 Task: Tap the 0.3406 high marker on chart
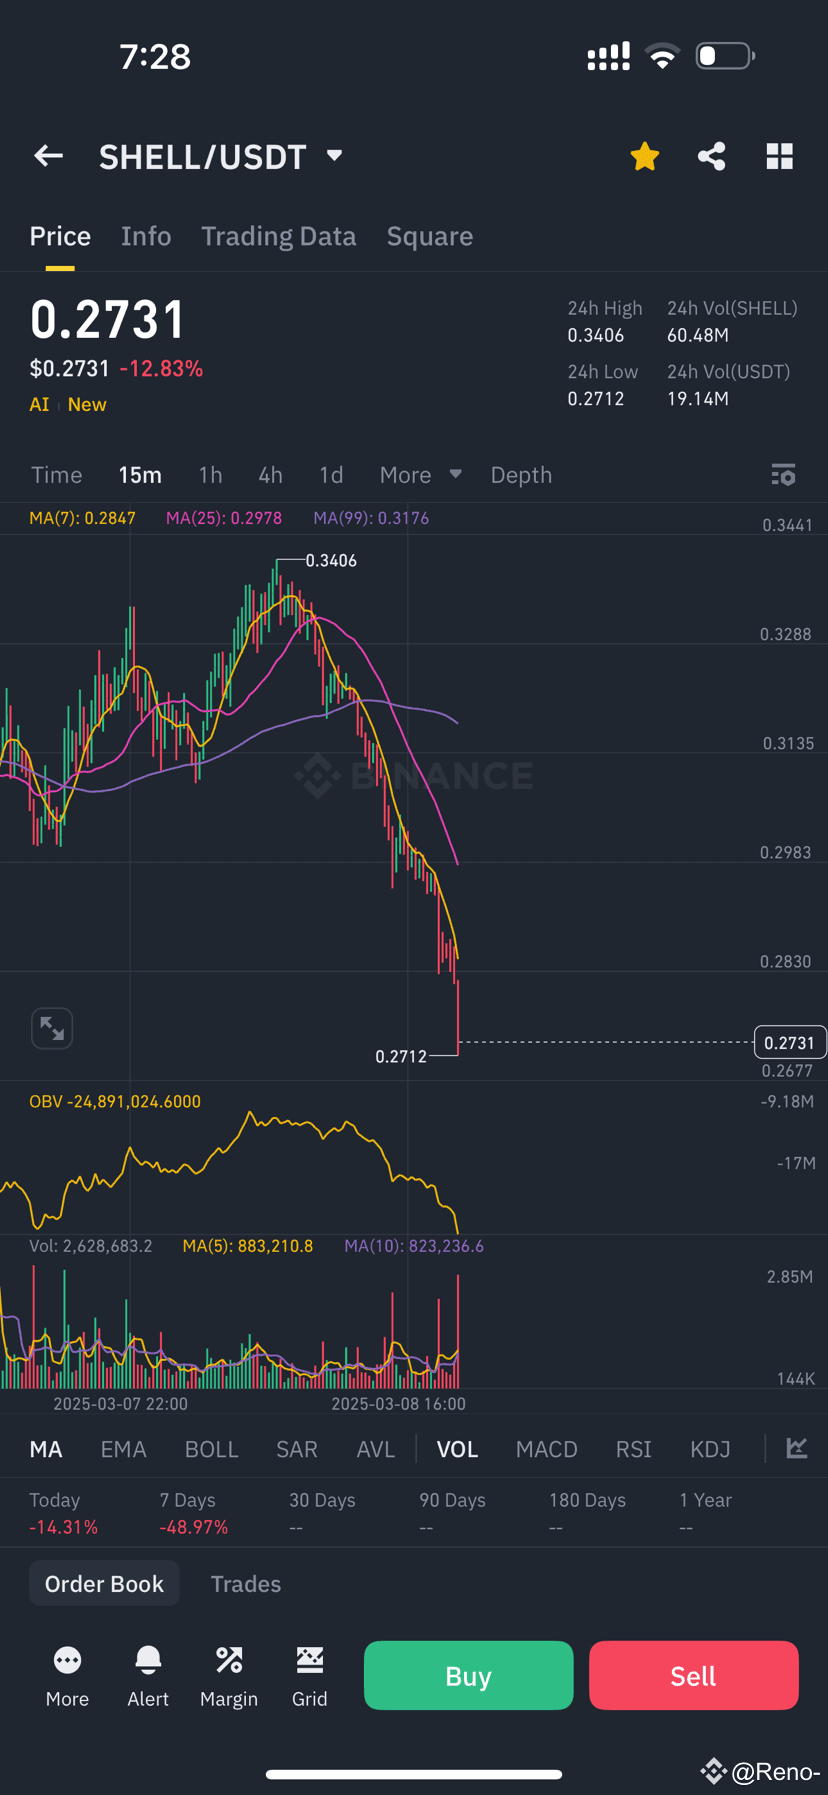(x=331, y=560)
